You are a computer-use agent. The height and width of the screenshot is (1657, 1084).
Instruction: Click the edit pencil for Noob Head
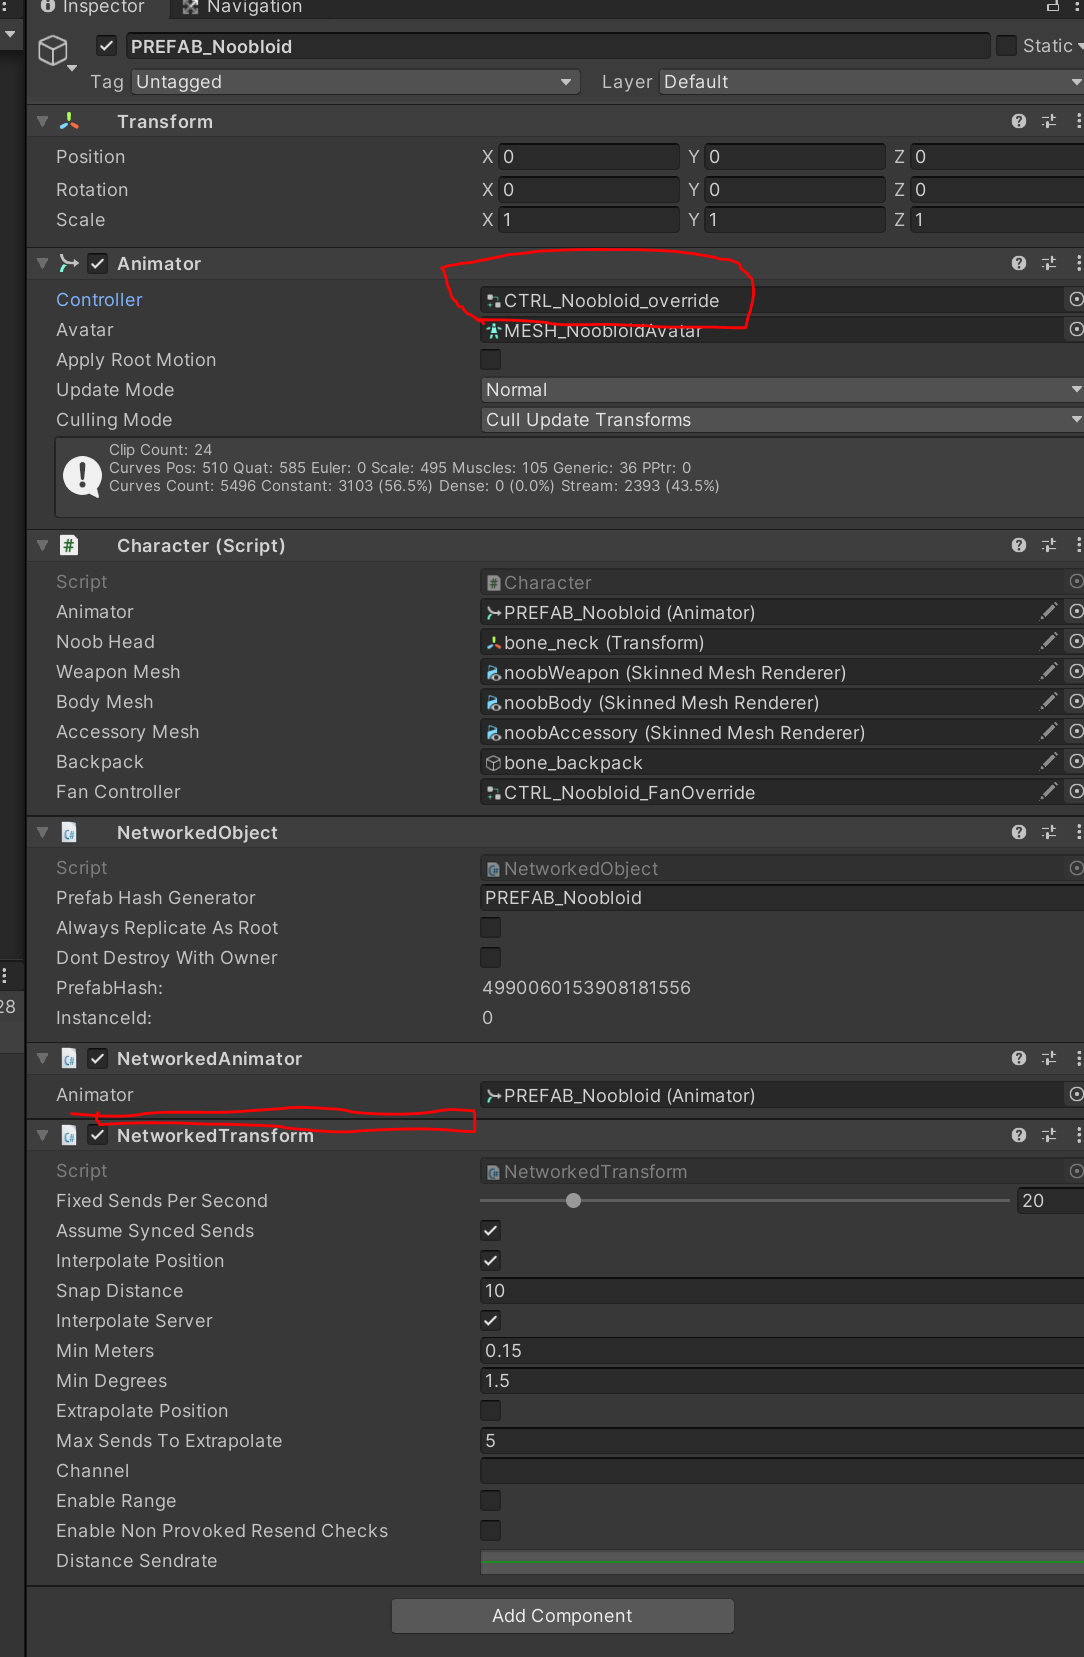pos(1048,641)
